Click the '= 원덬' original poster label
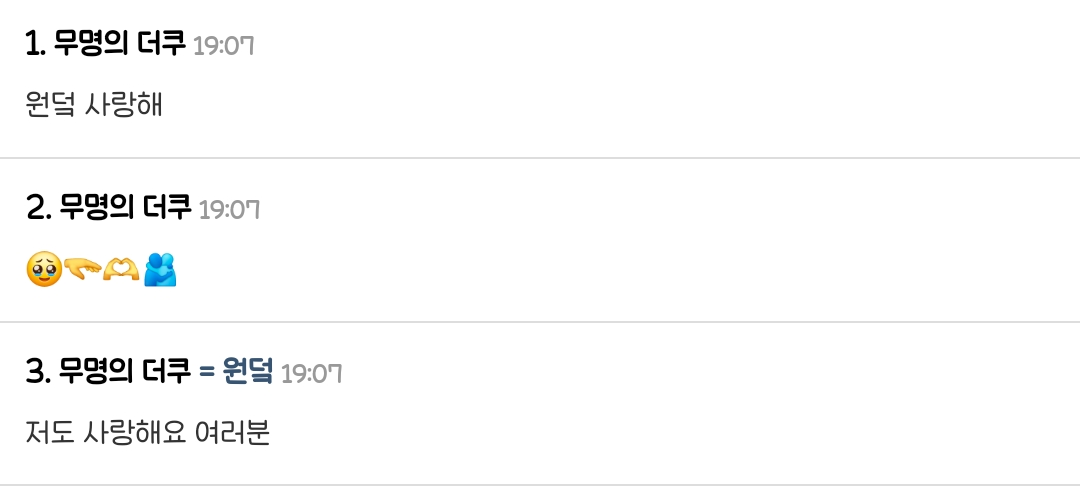Viewport: 1080px width, 489px height. click(235, 372)
